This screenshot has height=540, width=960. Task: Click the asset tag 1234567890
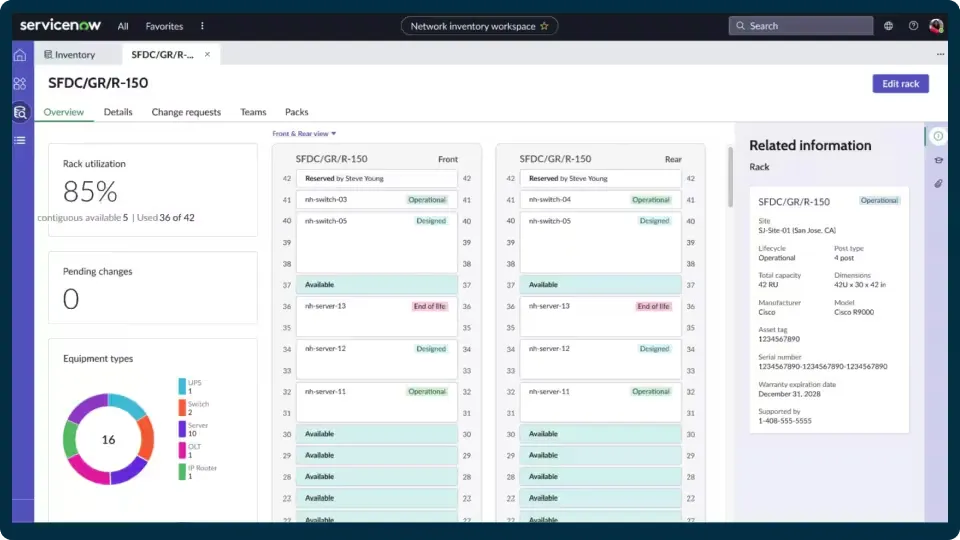click(779, 339)
